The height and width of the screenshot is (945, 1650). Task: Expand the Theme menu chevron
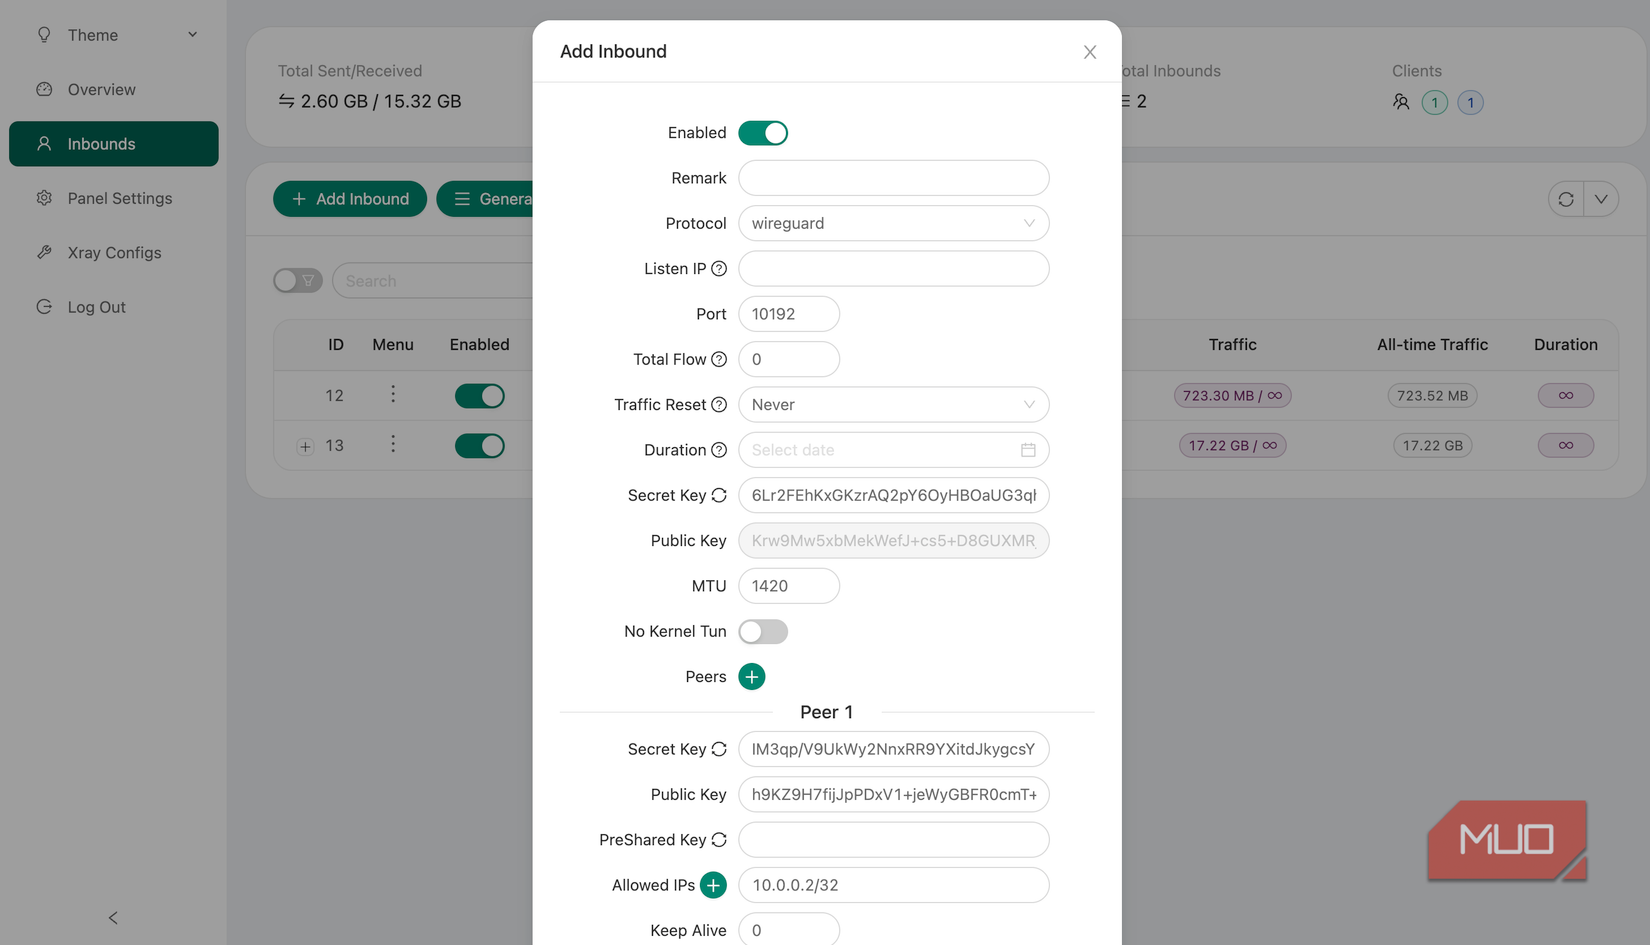193,35
